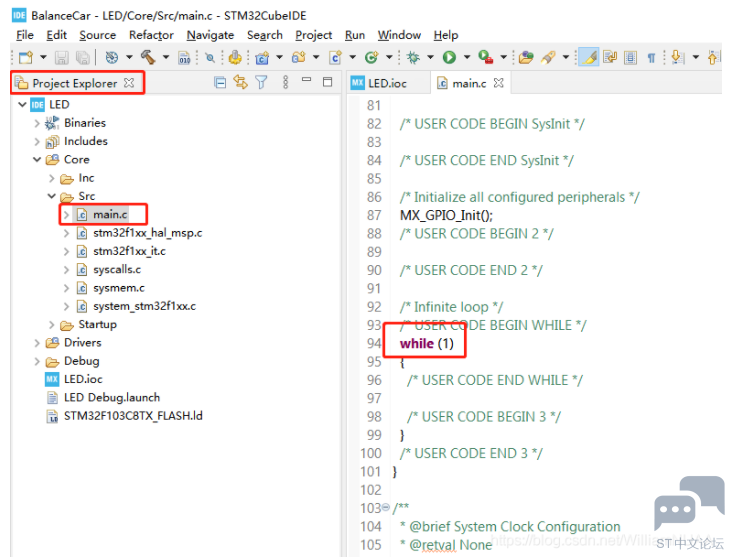This screenshot has height=559, width=733.
Task: Expand the Binaries node
Action: pos(37,123)
